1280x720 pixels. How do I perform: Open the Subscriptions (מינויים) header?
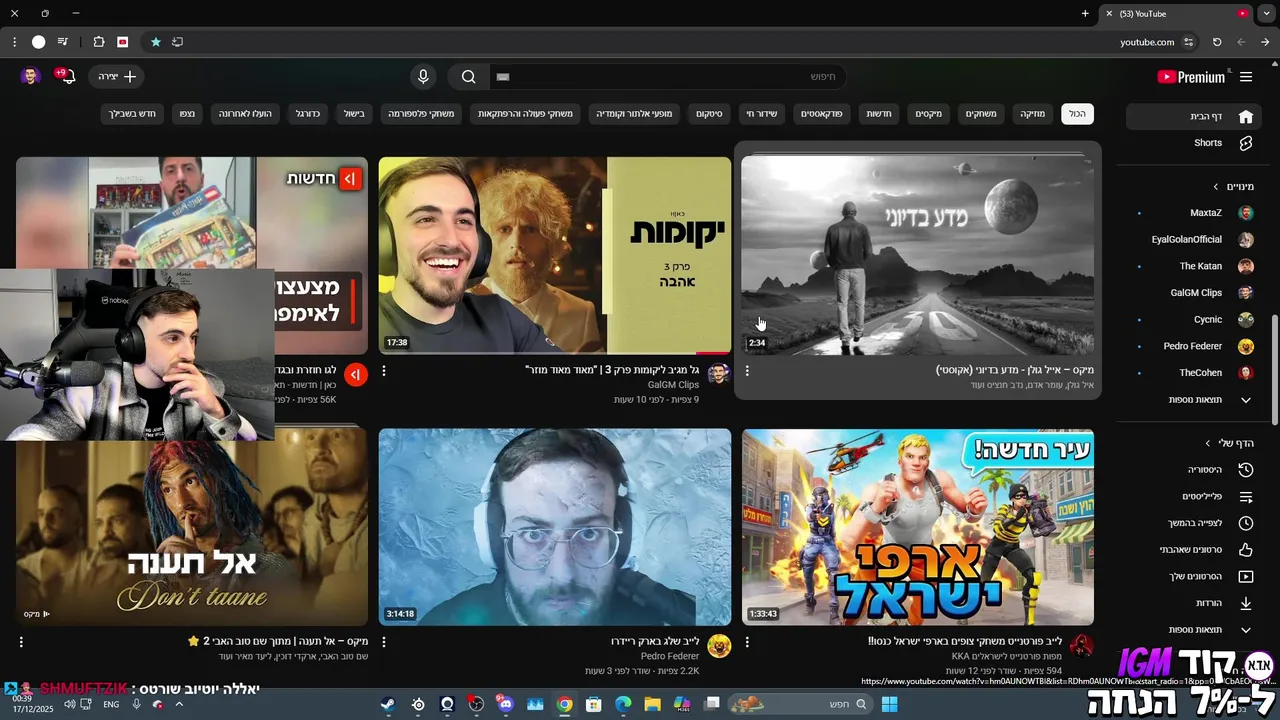[1233, 186]
